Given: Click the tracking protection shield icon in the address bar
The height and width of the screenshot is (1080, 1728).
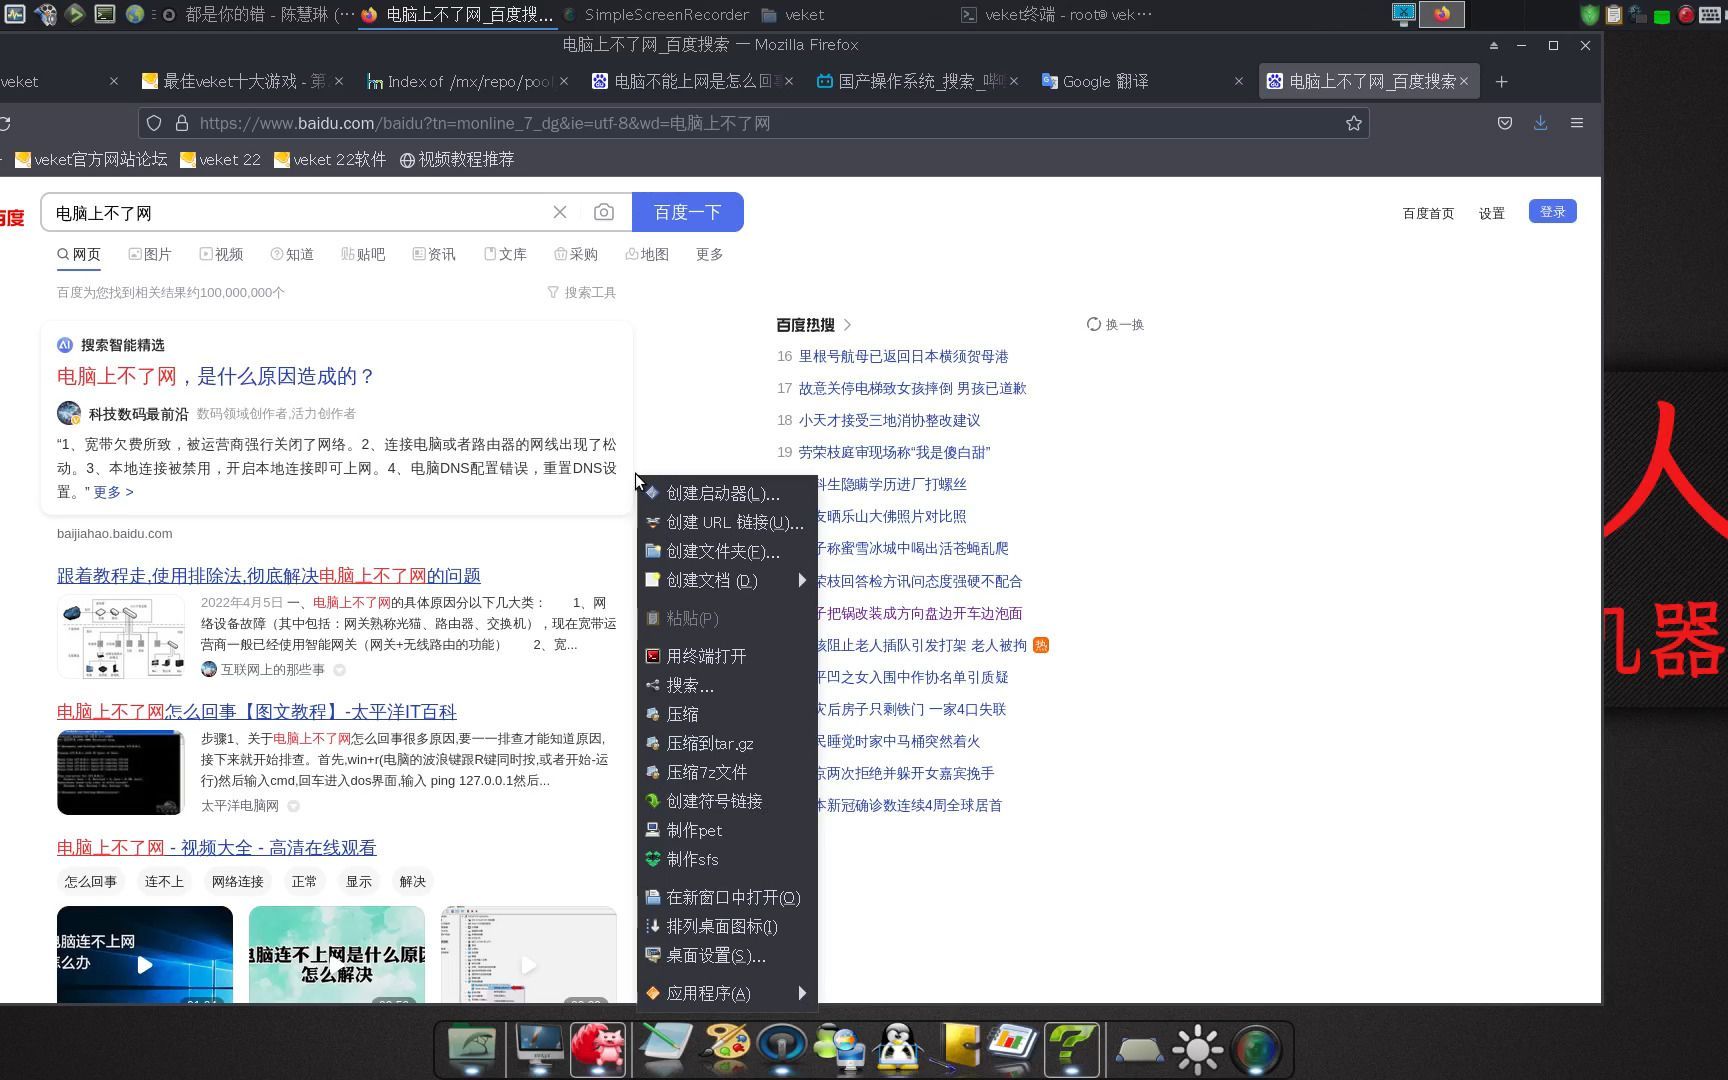Looking at the screenshot, I should [154, 123].
